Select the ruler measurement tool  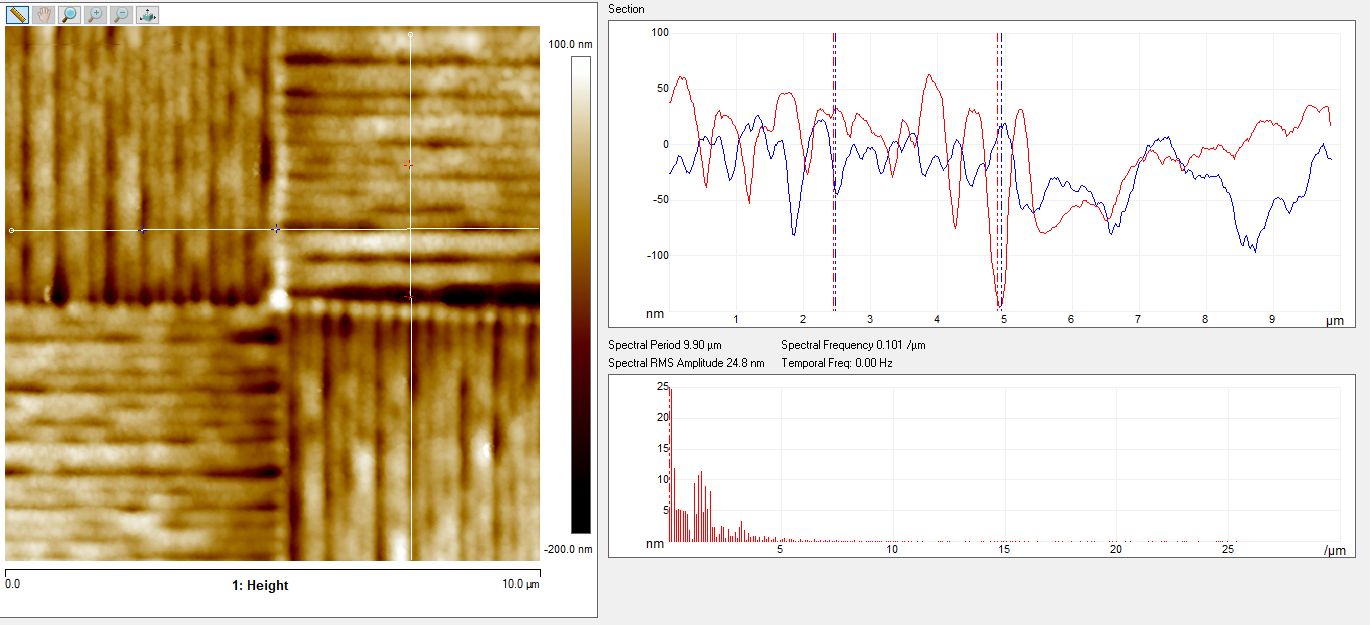[x=17, y=15]
